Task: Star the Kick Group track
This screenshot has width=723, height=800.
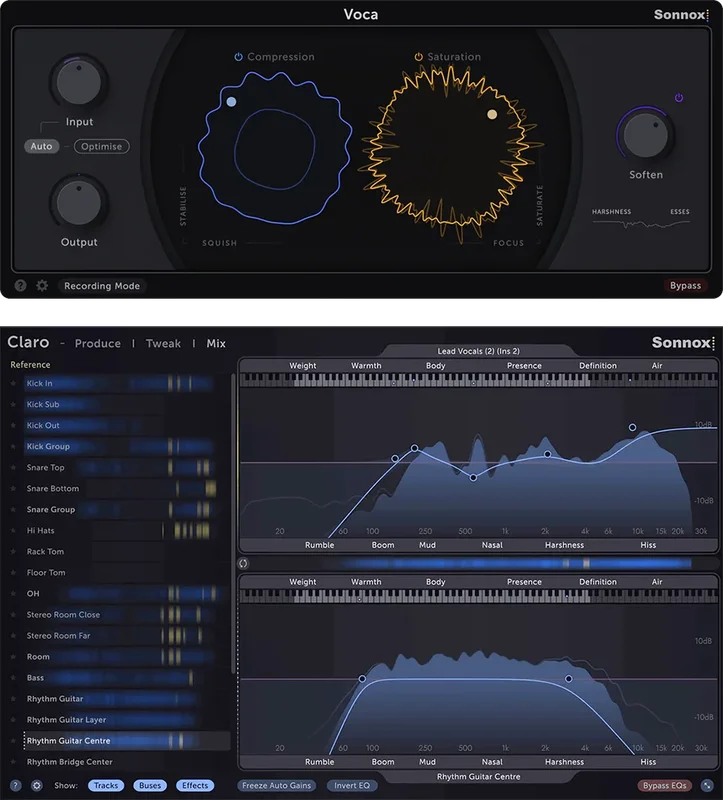Action: [x=13, y=446]
